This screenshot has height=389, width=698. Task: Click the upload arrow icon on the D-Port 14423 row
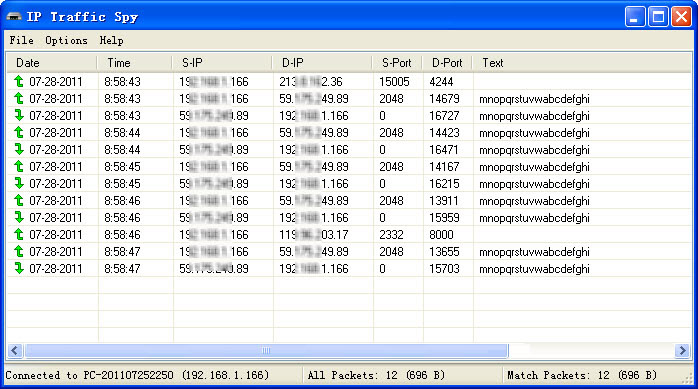coord(19,132)
